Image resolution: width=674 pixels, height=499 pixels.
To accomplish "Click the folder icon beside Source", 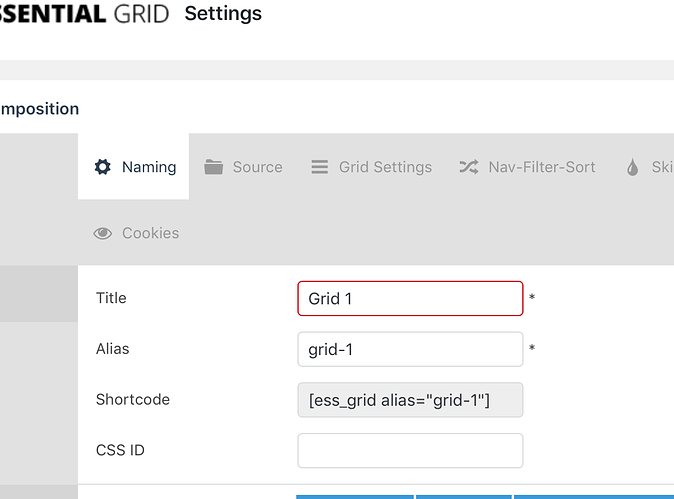I will click(213, 167).
